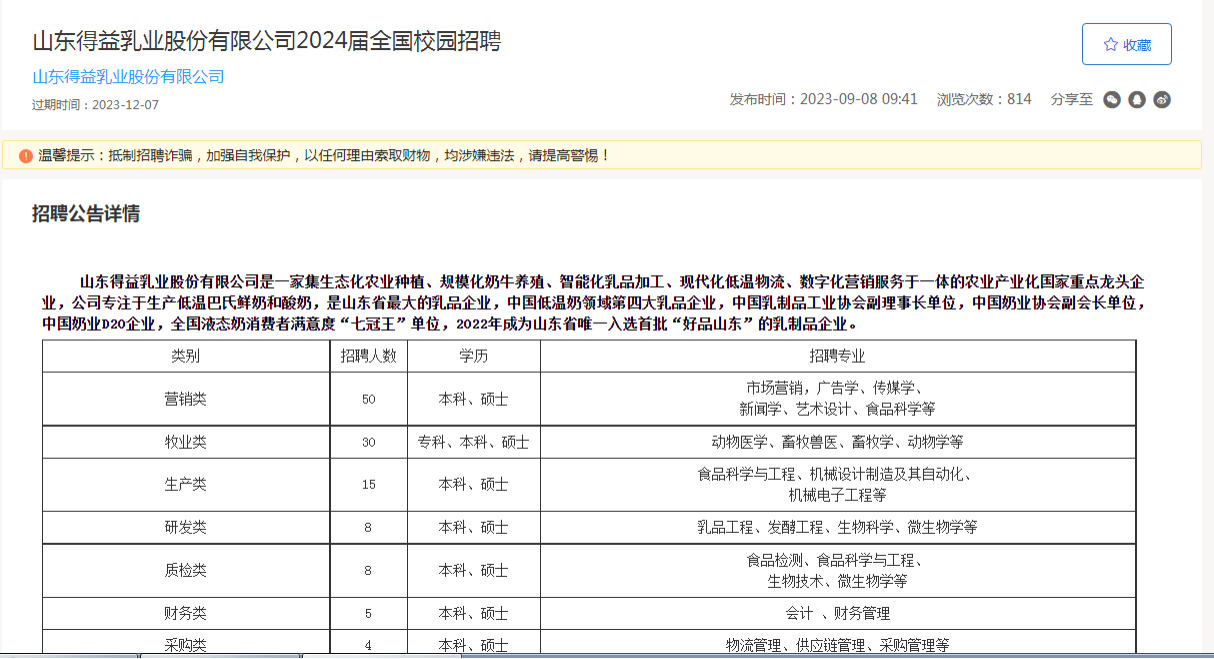Click 乳品工程、发酵工程 majors cell
1214x659 pixels.
[x=838, y=527]
